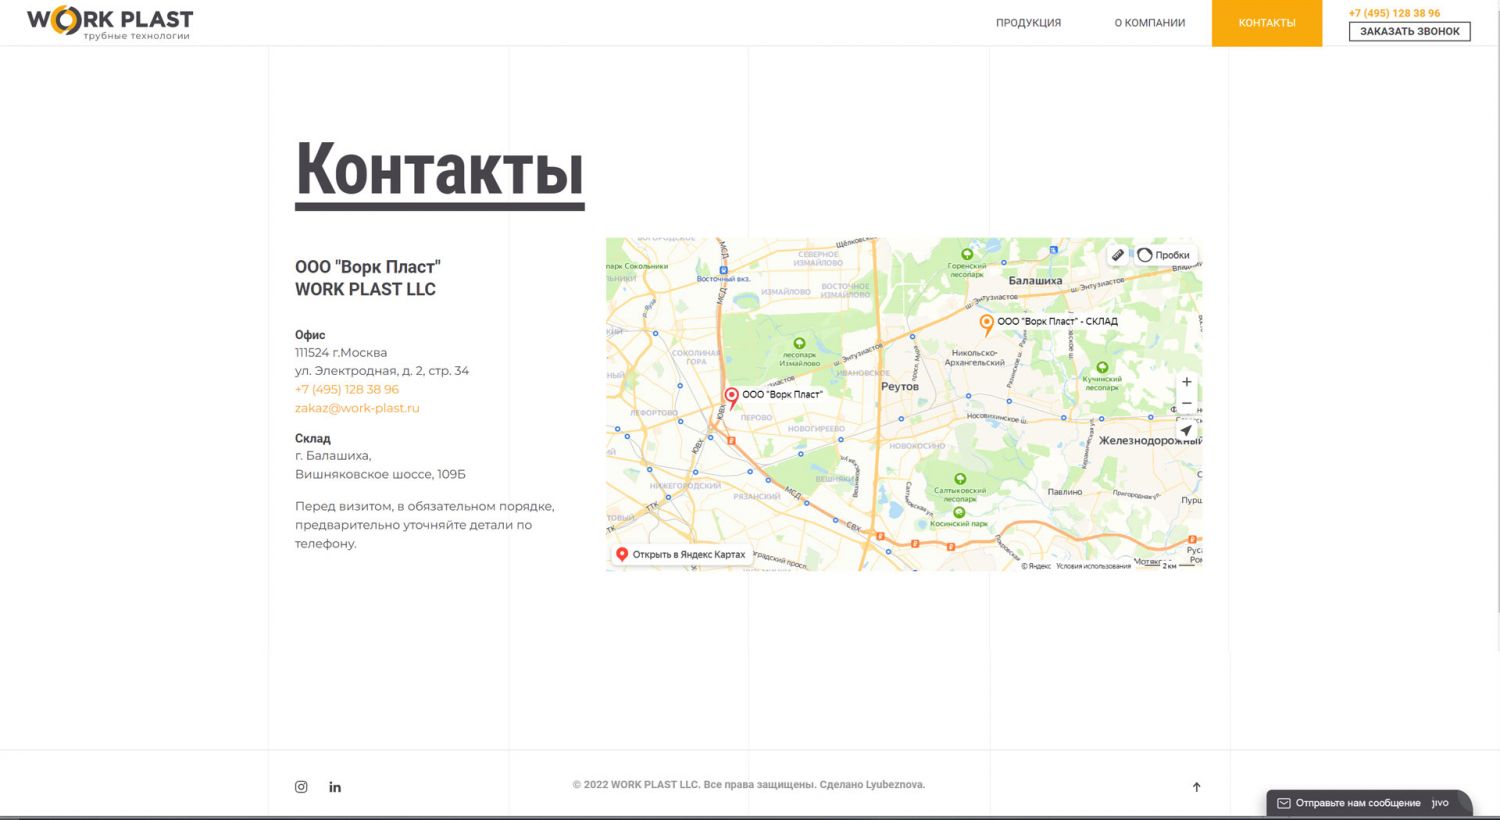The width and height of the screenshot is (1500, 820).
Task: Click the ООО "Ворк Пласт" company name text
Action: tap(368, 267)
